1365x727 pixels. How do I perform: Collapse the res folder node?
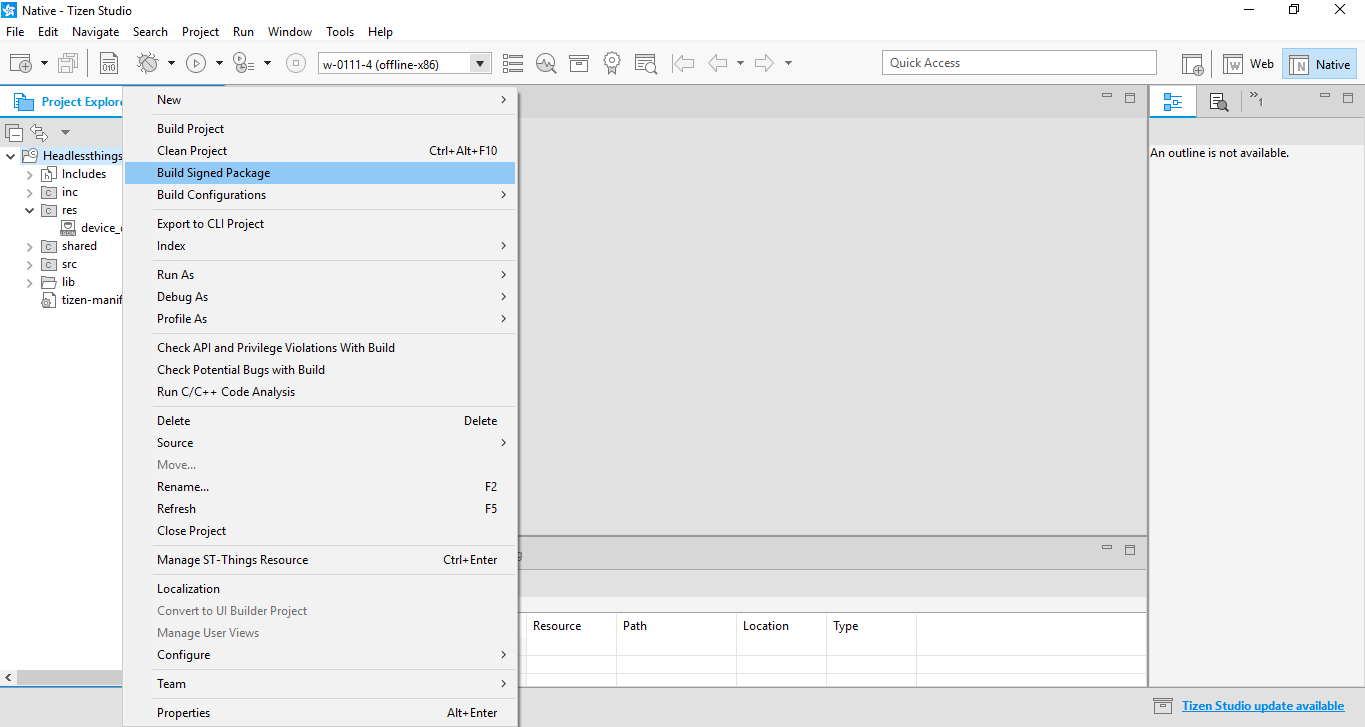(30, 210)
